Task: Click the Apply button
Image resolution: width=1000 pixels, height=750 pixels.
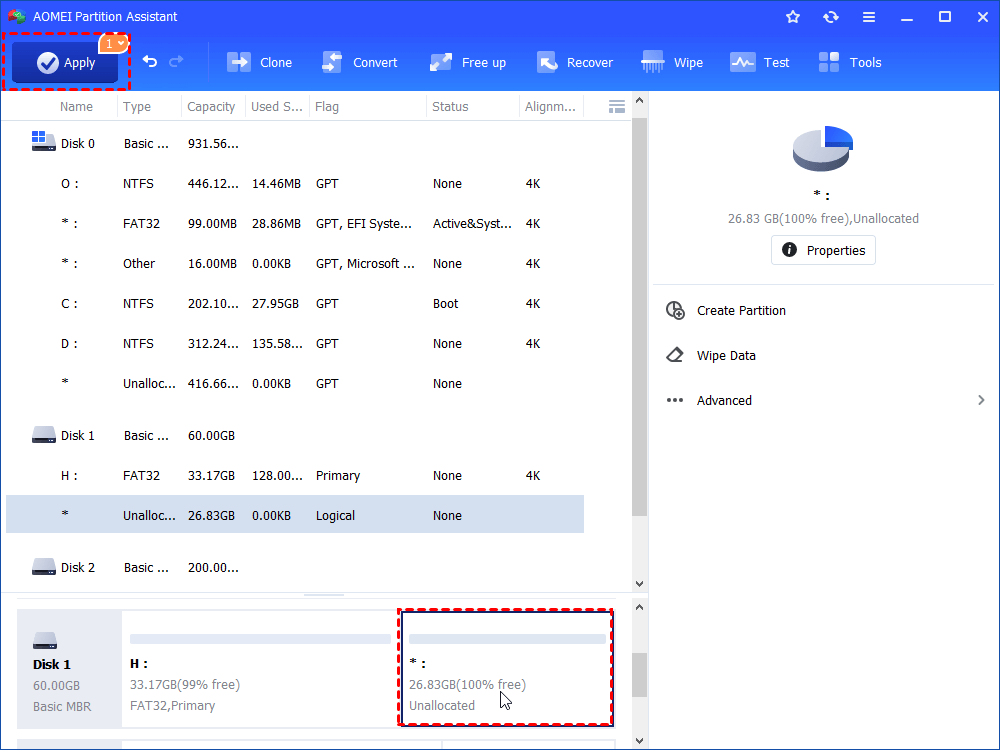Action: [65, 62]
